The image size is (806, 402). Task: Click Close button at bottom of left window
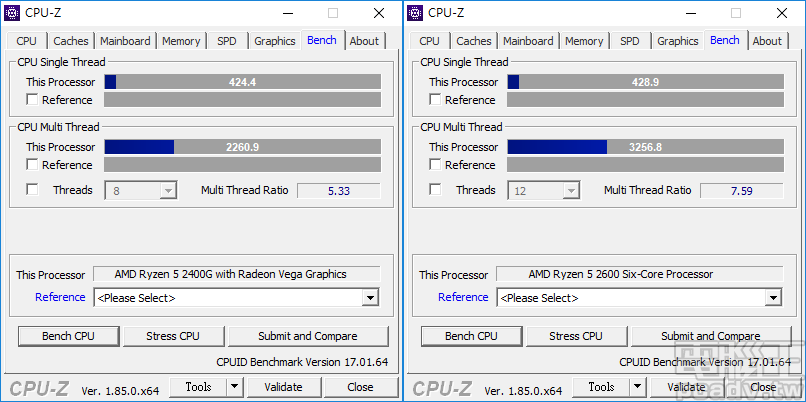click(360, 387)
